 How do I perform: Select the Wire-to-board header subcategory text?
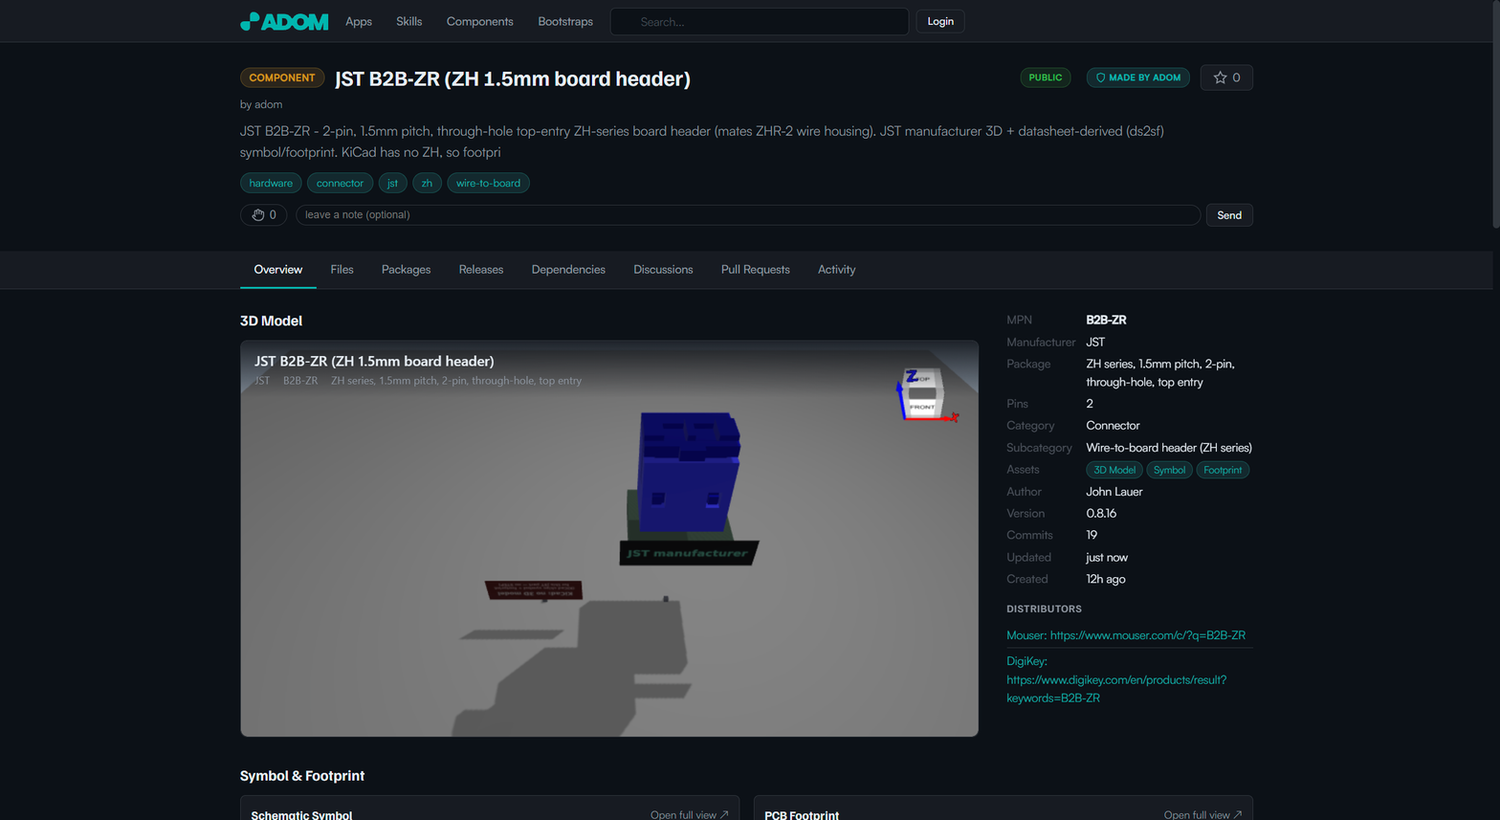[1169, 448]
